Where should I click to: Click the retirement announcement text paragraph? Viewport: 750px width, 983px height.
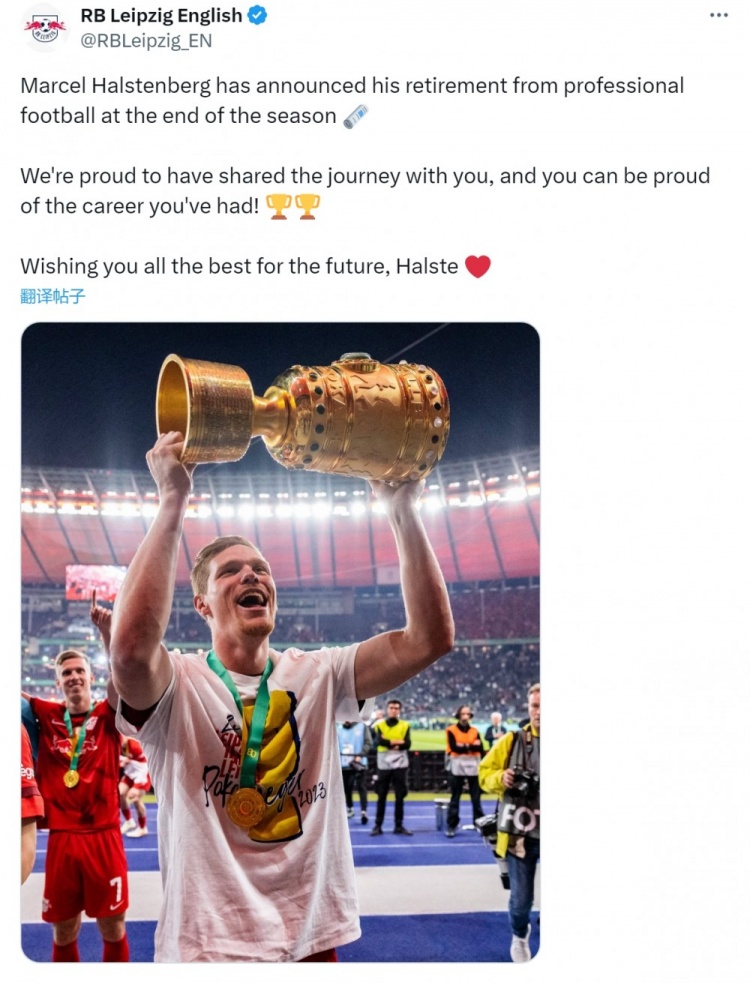pos(300,100)
